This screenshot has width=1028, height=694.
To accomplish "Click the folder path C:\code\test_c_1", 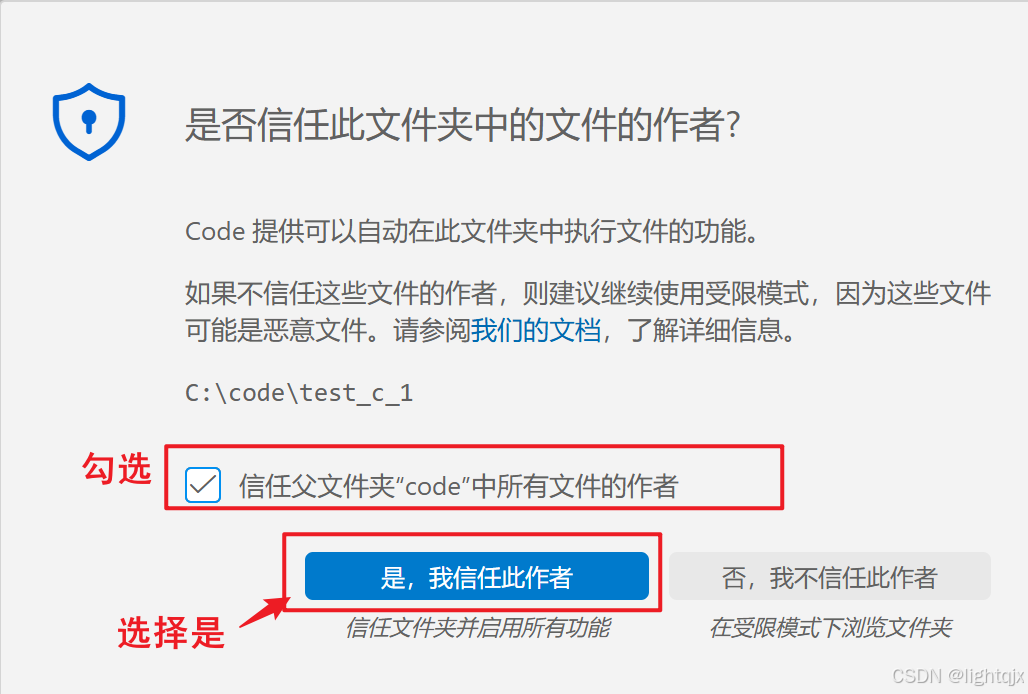I will coord(299,393).
